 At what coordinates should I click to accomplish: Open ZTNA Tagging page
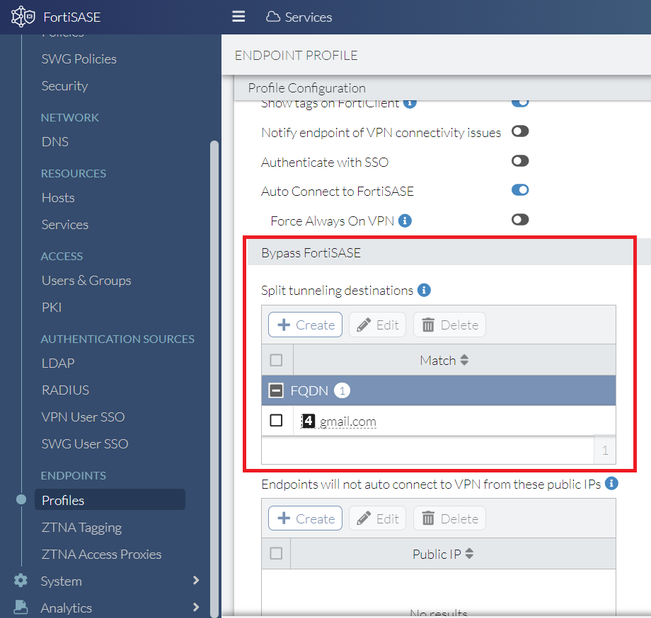(81, 528)
